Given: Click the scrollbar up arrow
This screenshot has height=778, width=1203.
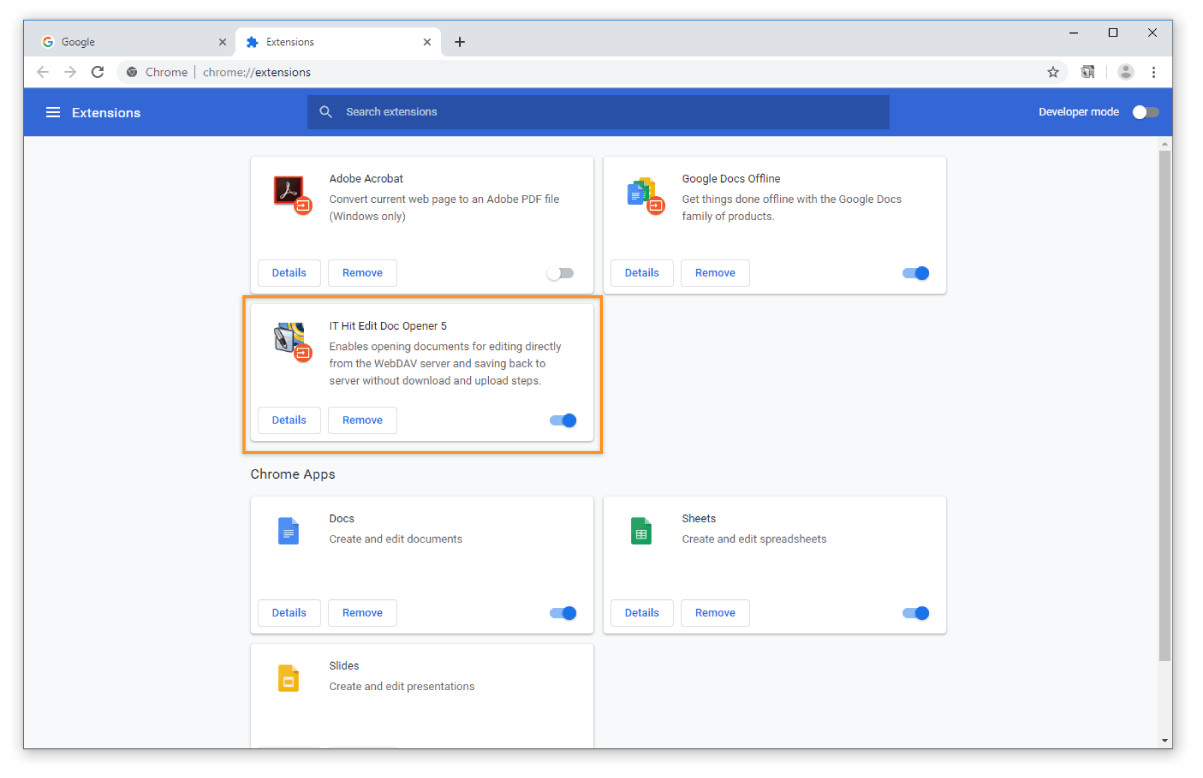Looking at the screenshot, I should [x=1165, y=144].
